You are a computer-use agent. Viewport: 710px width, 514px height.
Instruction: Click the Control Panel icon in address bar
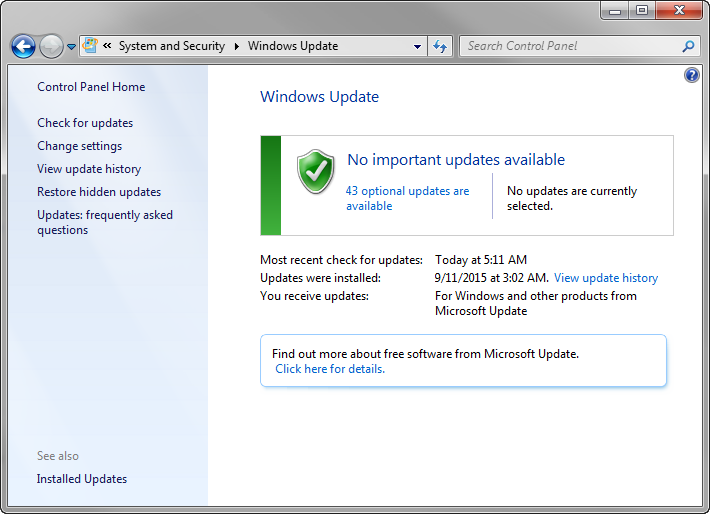pyautogui.click(x=90, y=45)
